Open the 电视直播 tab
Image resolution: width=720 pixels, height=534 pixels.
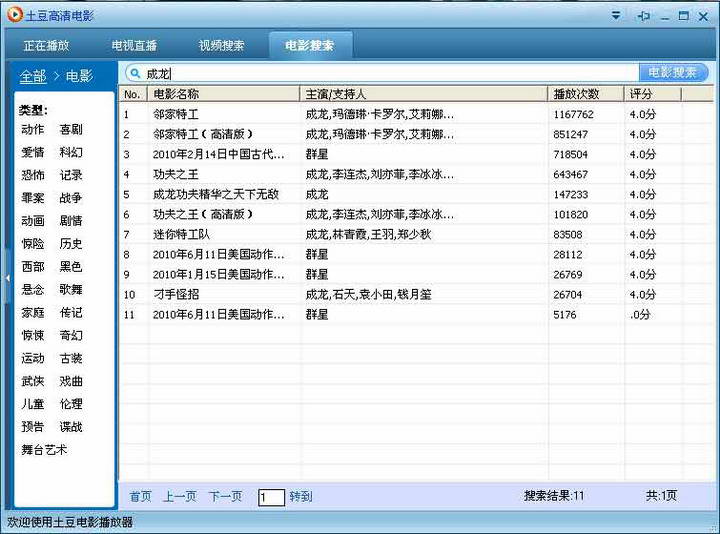pos(134,46)
